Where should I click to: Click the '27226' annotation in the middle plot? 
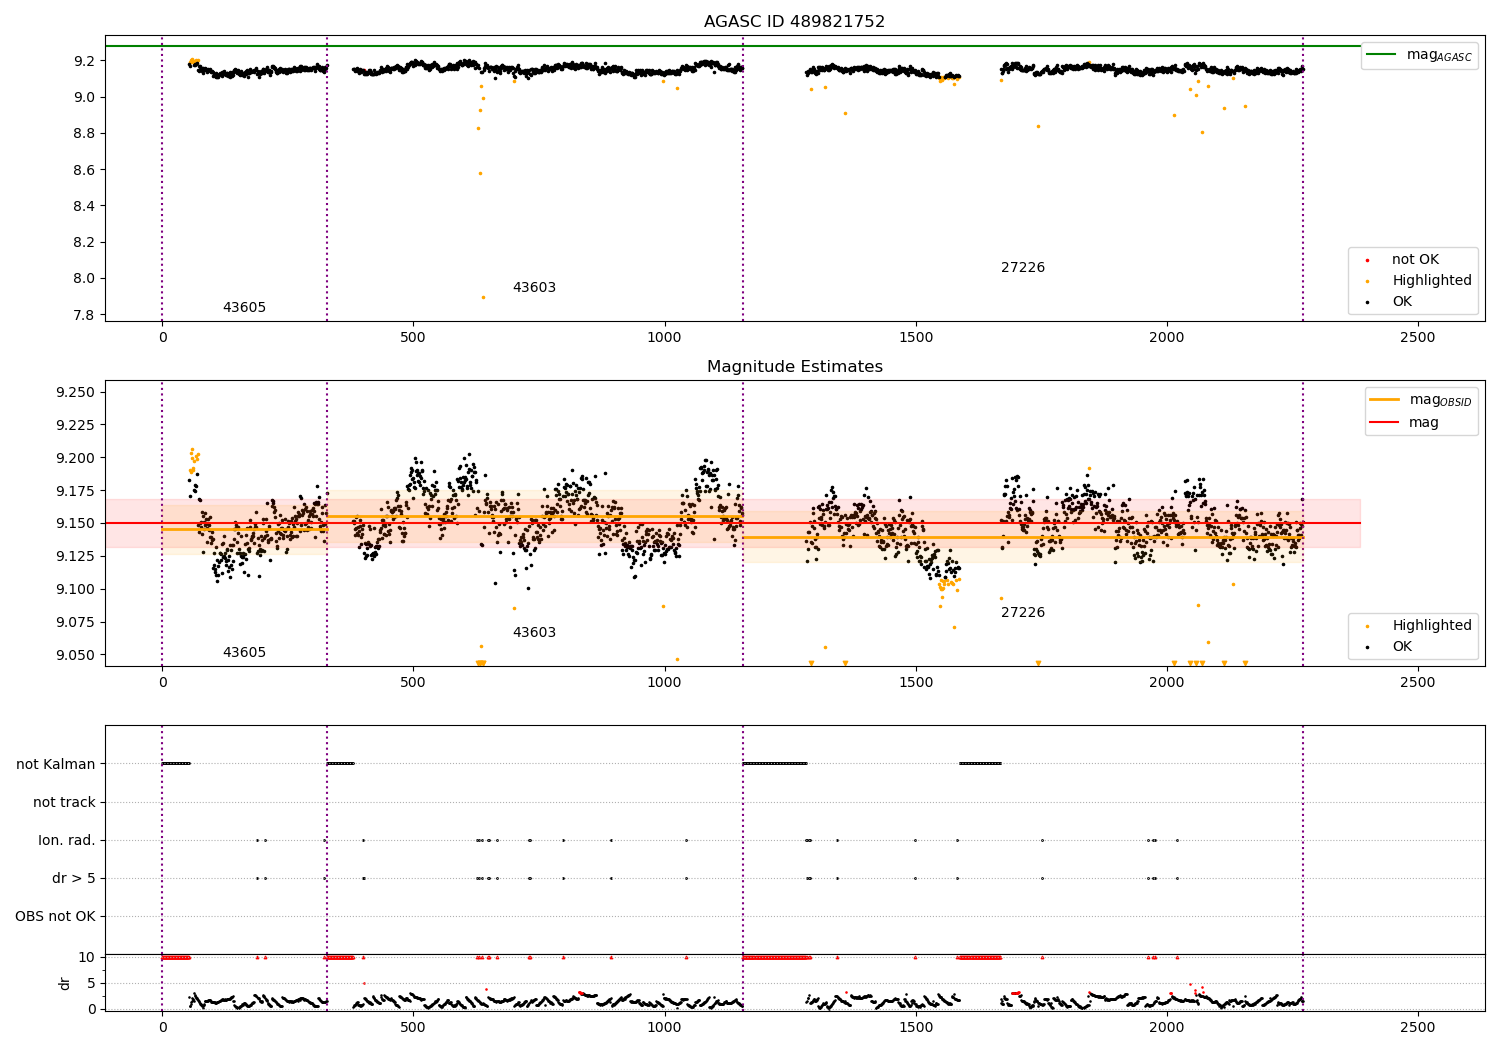(x=1023, y=613)
